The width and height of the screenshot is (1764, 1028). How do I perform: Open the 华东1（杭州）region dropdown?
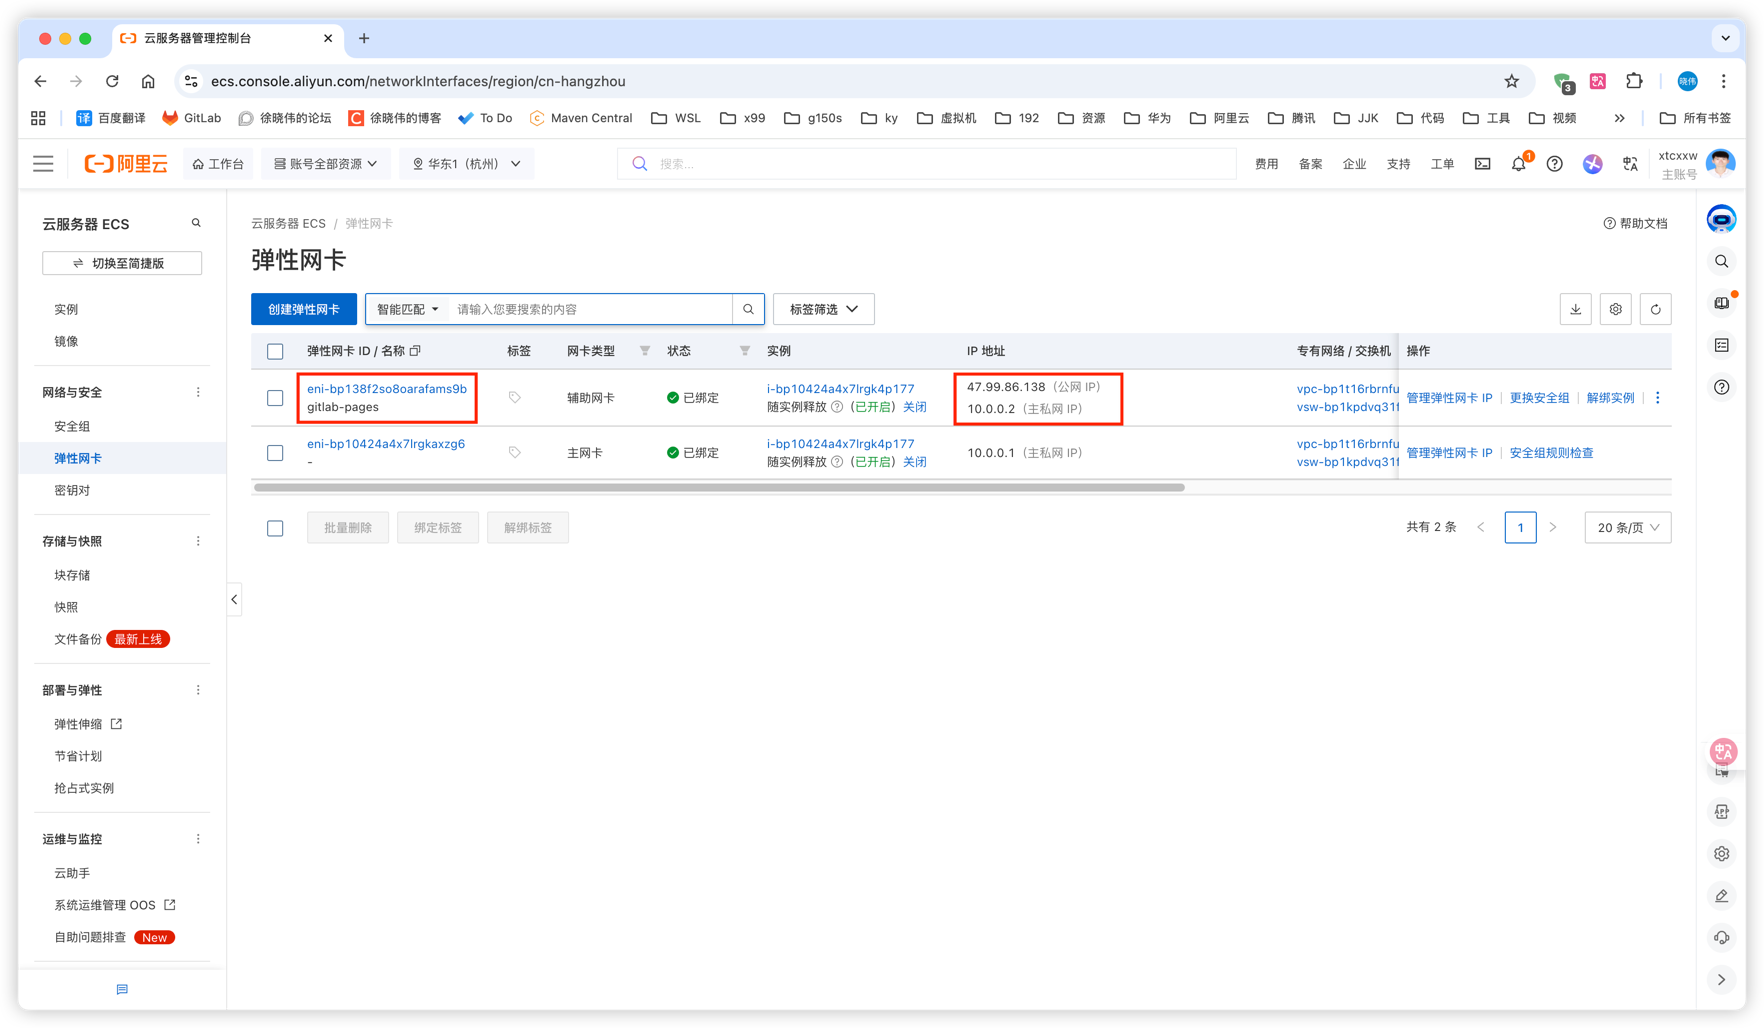(x=466, y=164)
